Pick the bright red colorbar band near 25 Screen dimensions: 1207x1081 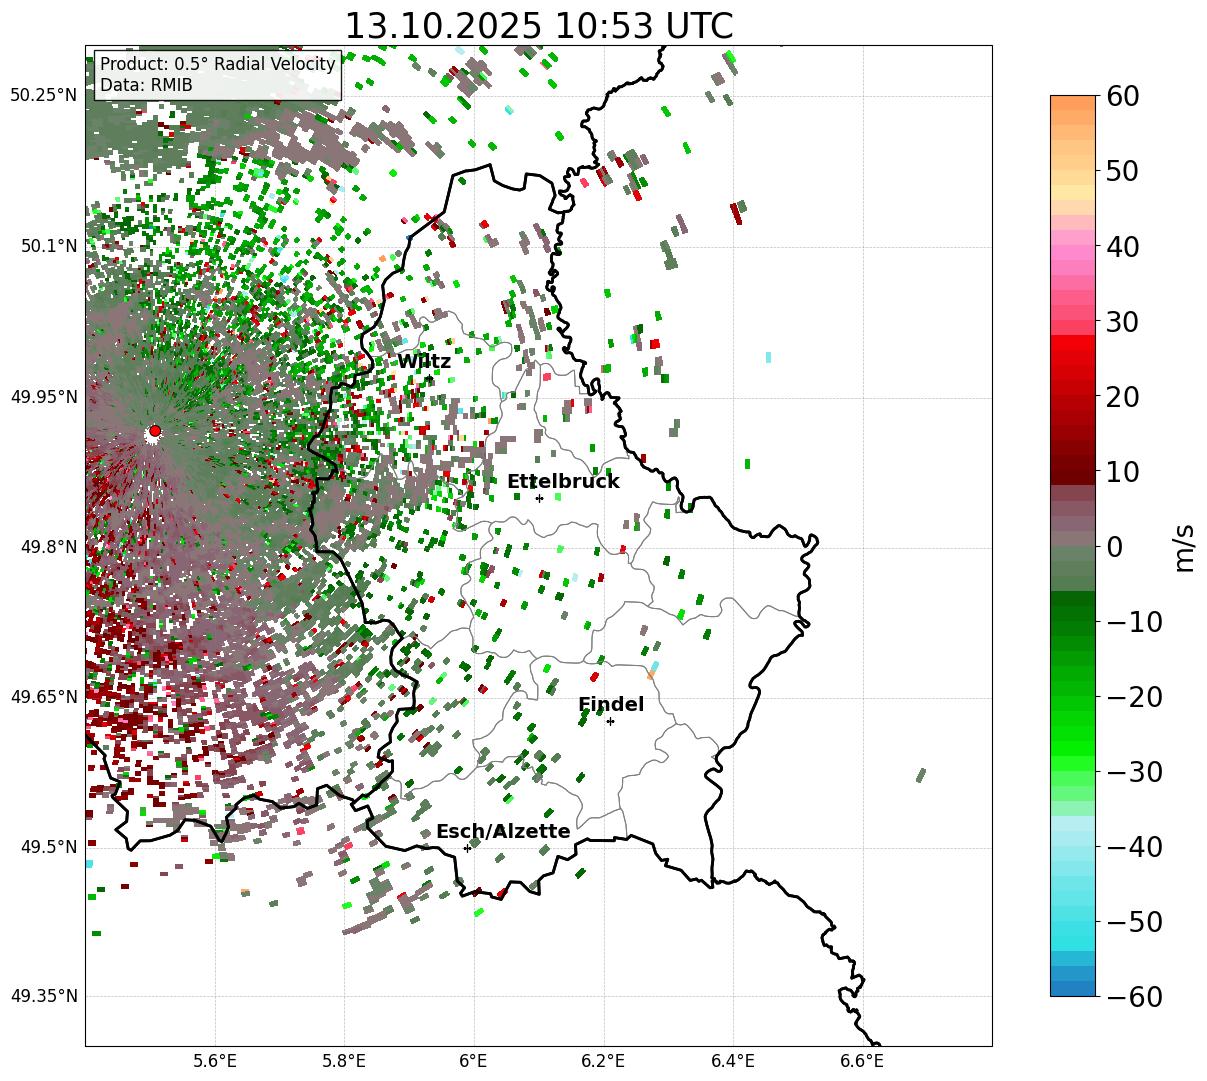pos(1073,358)
